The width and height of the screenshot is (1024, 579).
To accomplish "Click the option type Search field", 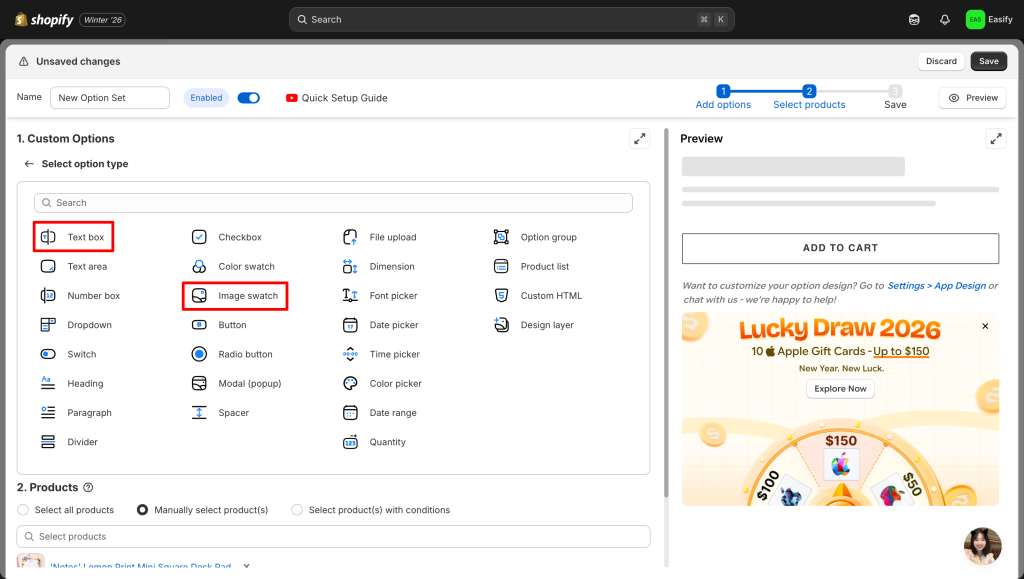I will click(333, 203).
